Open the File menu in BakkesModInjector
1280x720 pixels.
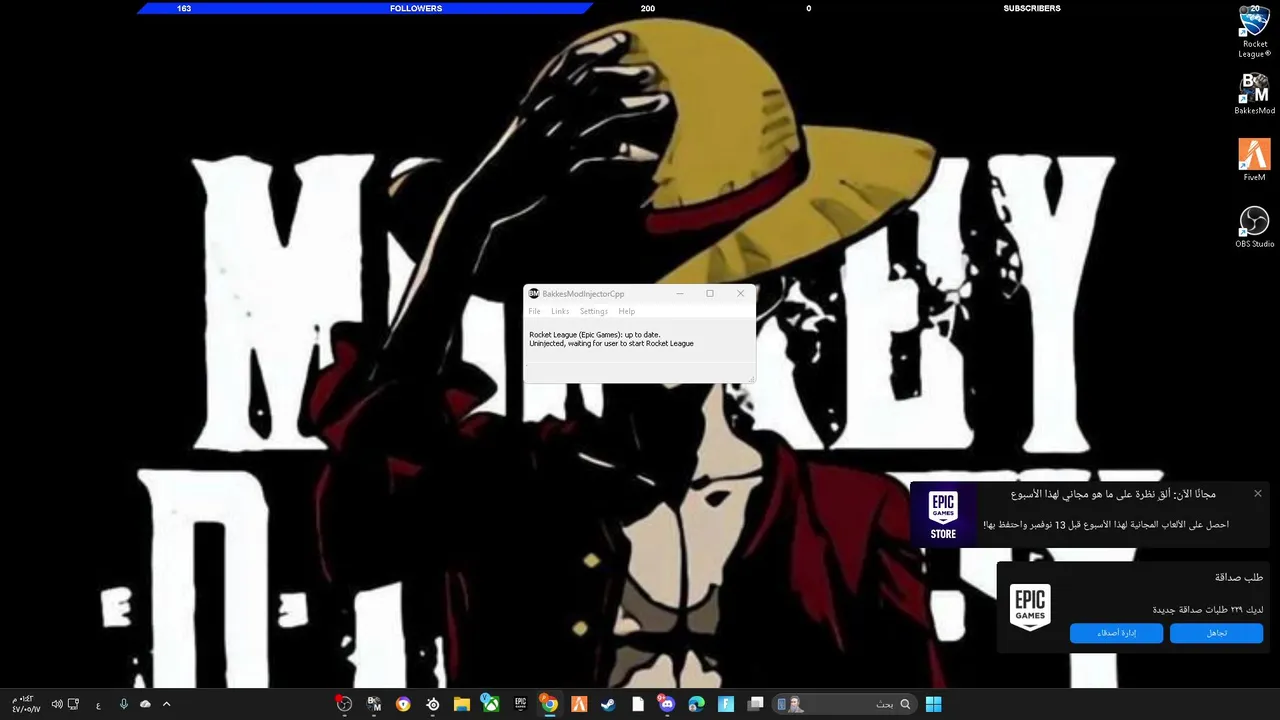coord(534,311)
